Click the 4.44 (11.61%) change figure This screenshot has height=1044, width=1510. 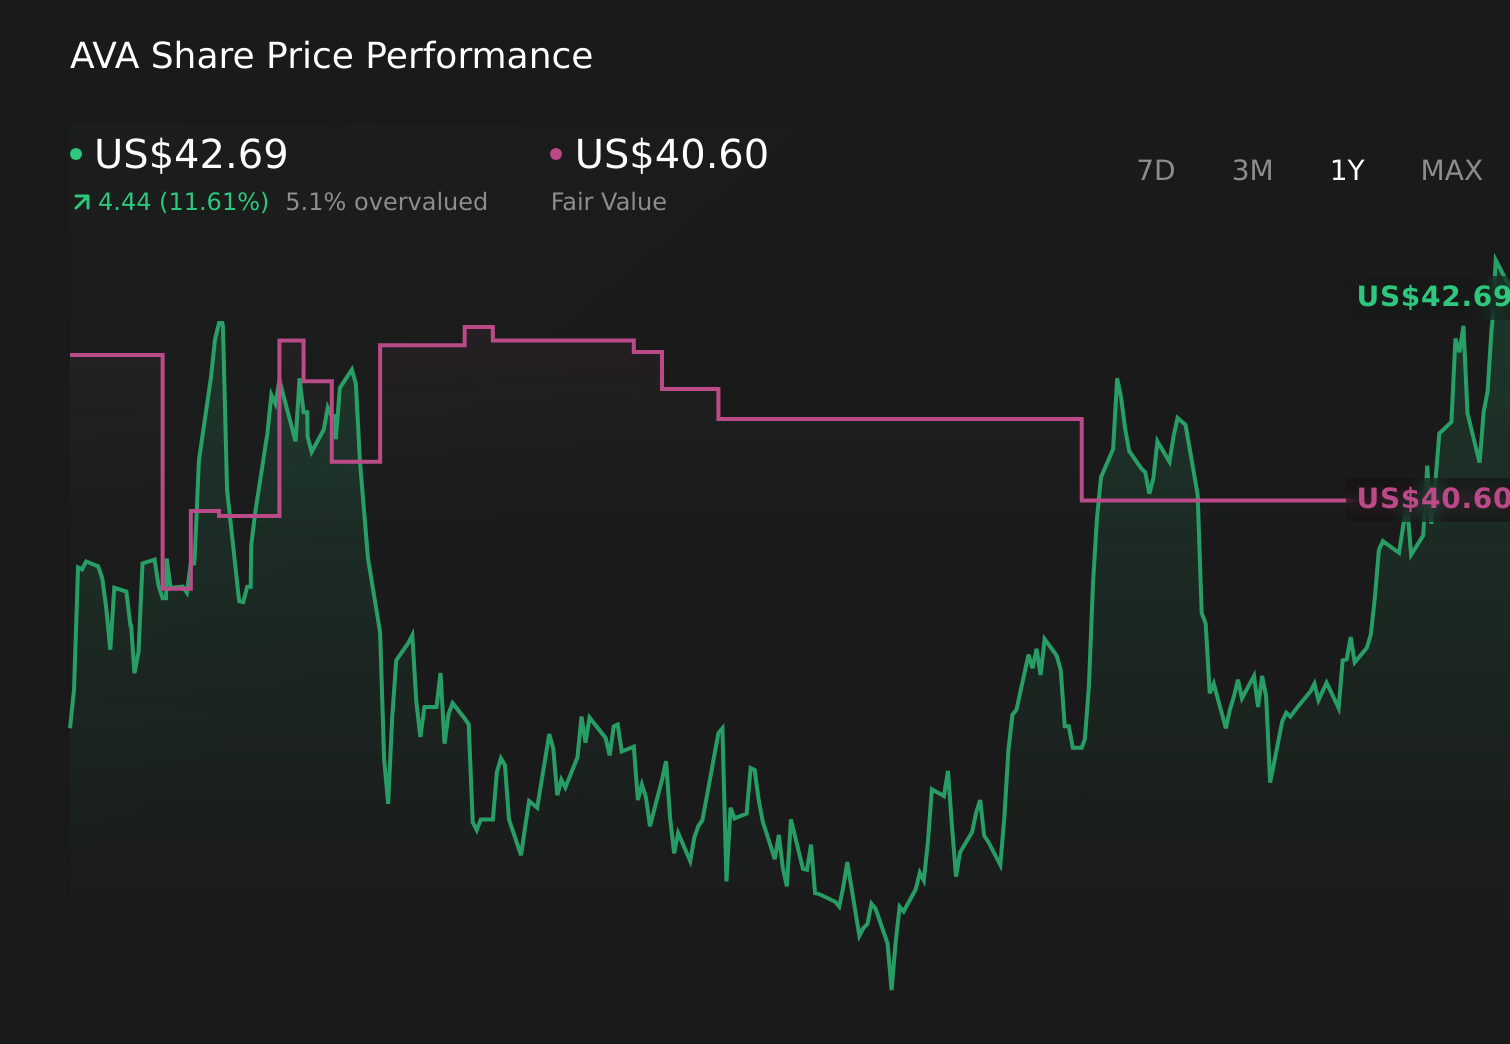click(183, 201)
